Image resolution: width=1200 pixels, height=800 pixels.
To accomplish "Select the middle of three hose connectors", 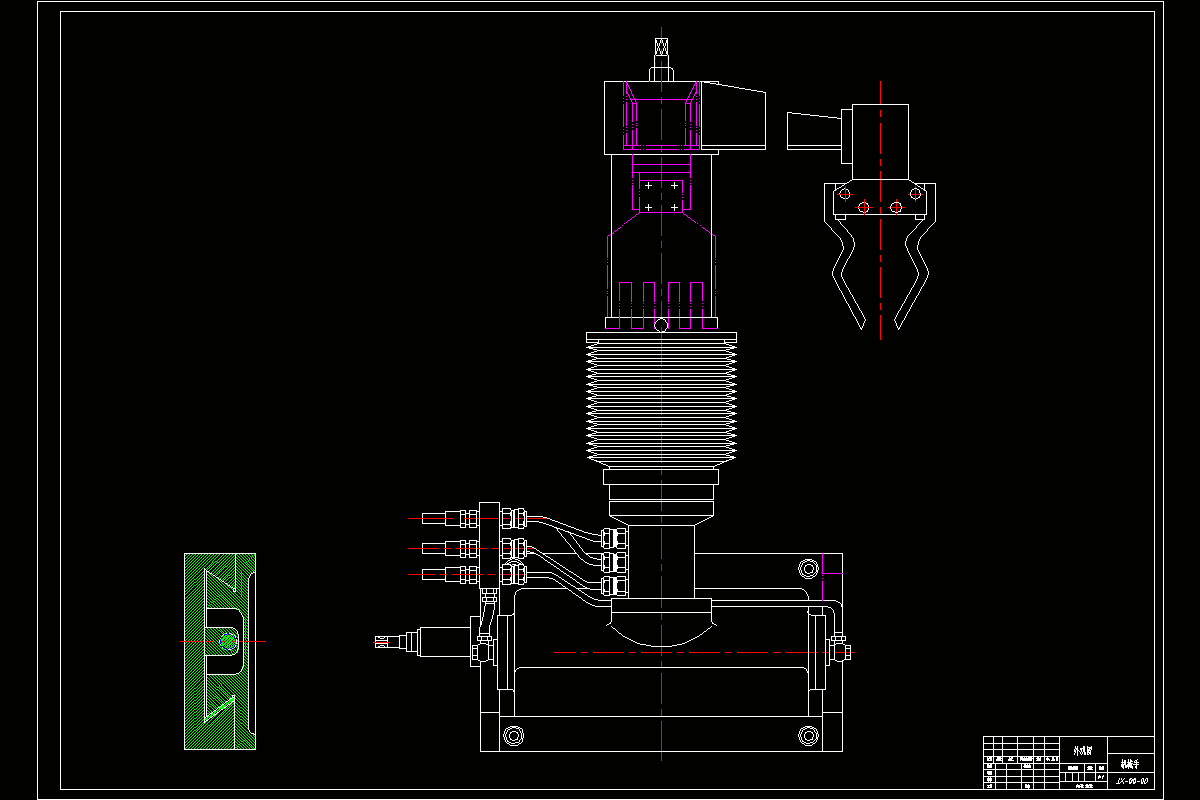I will click(451, 547).
